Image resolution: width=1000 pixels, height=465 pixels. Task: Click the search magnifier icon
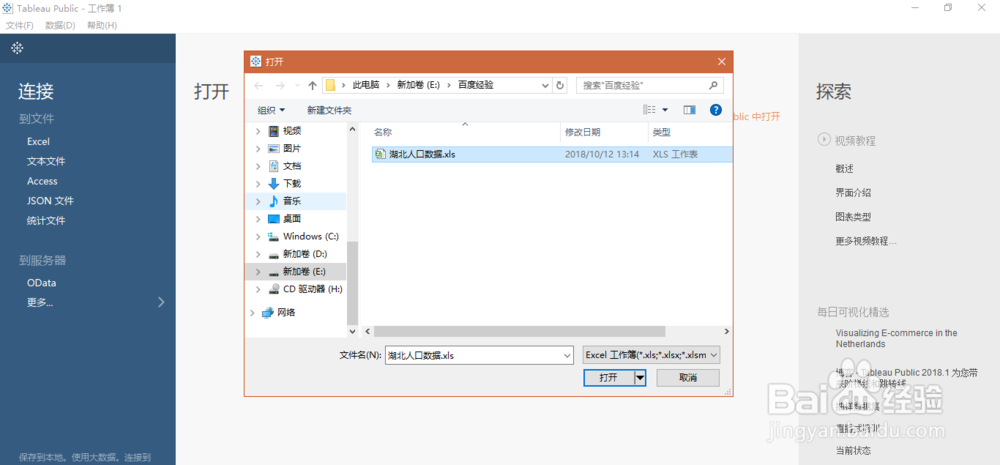pyautogui.click(x=713, y=84)
